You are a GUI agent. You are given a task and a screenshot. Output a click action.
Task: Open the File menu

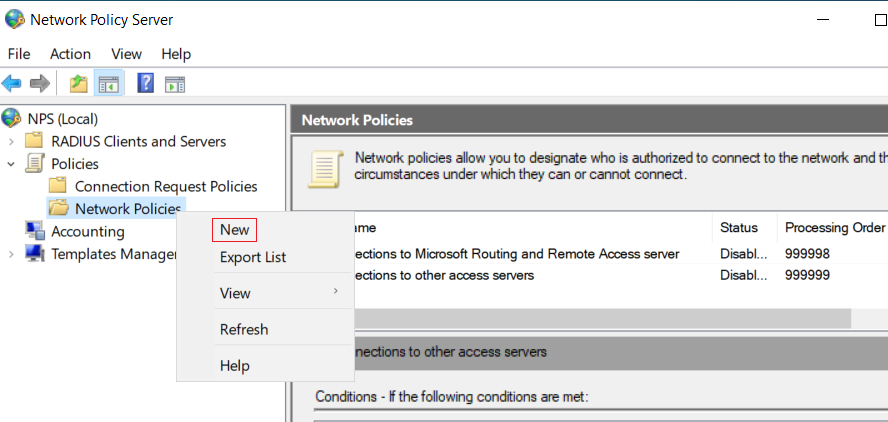tap(19, 54)
